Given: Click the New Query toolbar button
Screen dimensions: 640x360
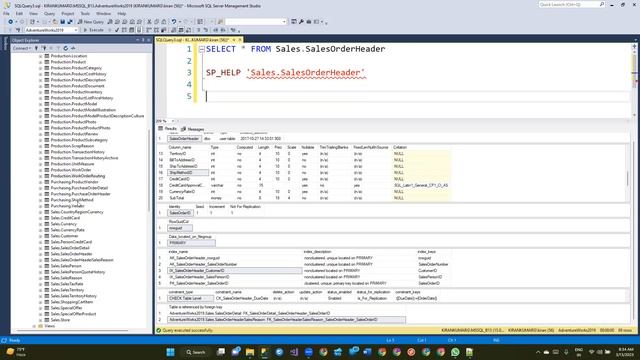Looking at the screenshot, I should tap(91, 22).
